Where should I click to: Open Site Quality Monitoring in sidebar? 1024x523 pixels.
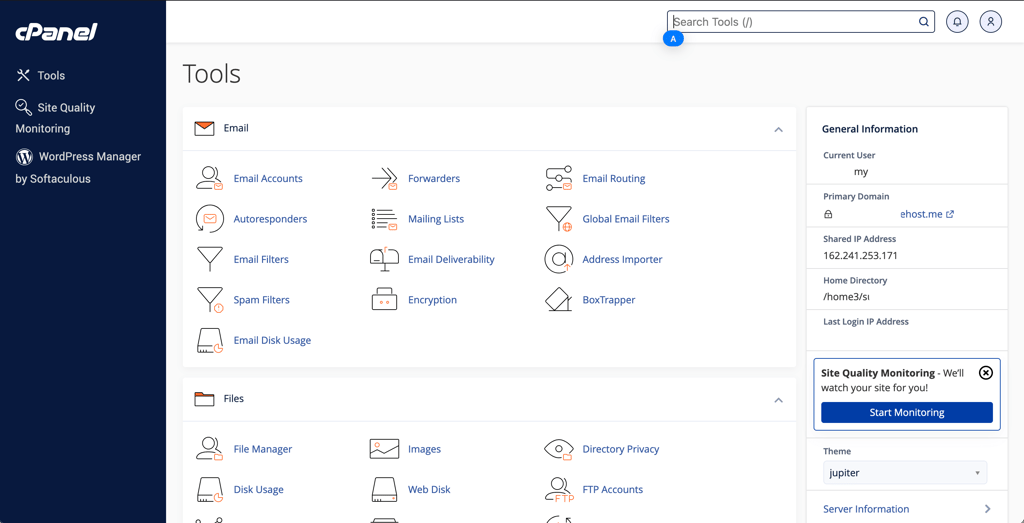click(56, 118)
